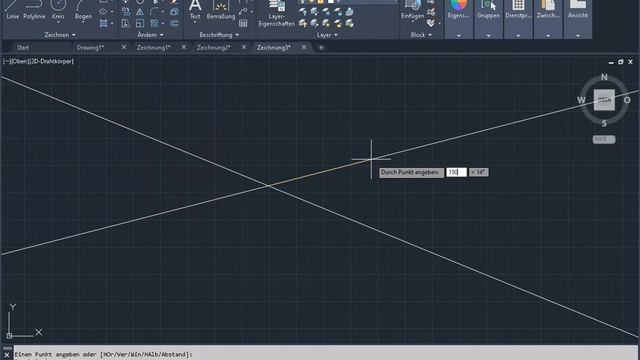Switch to the Zeichnung1* tab
The image size is (640, 360).
[x=153, y=47]
